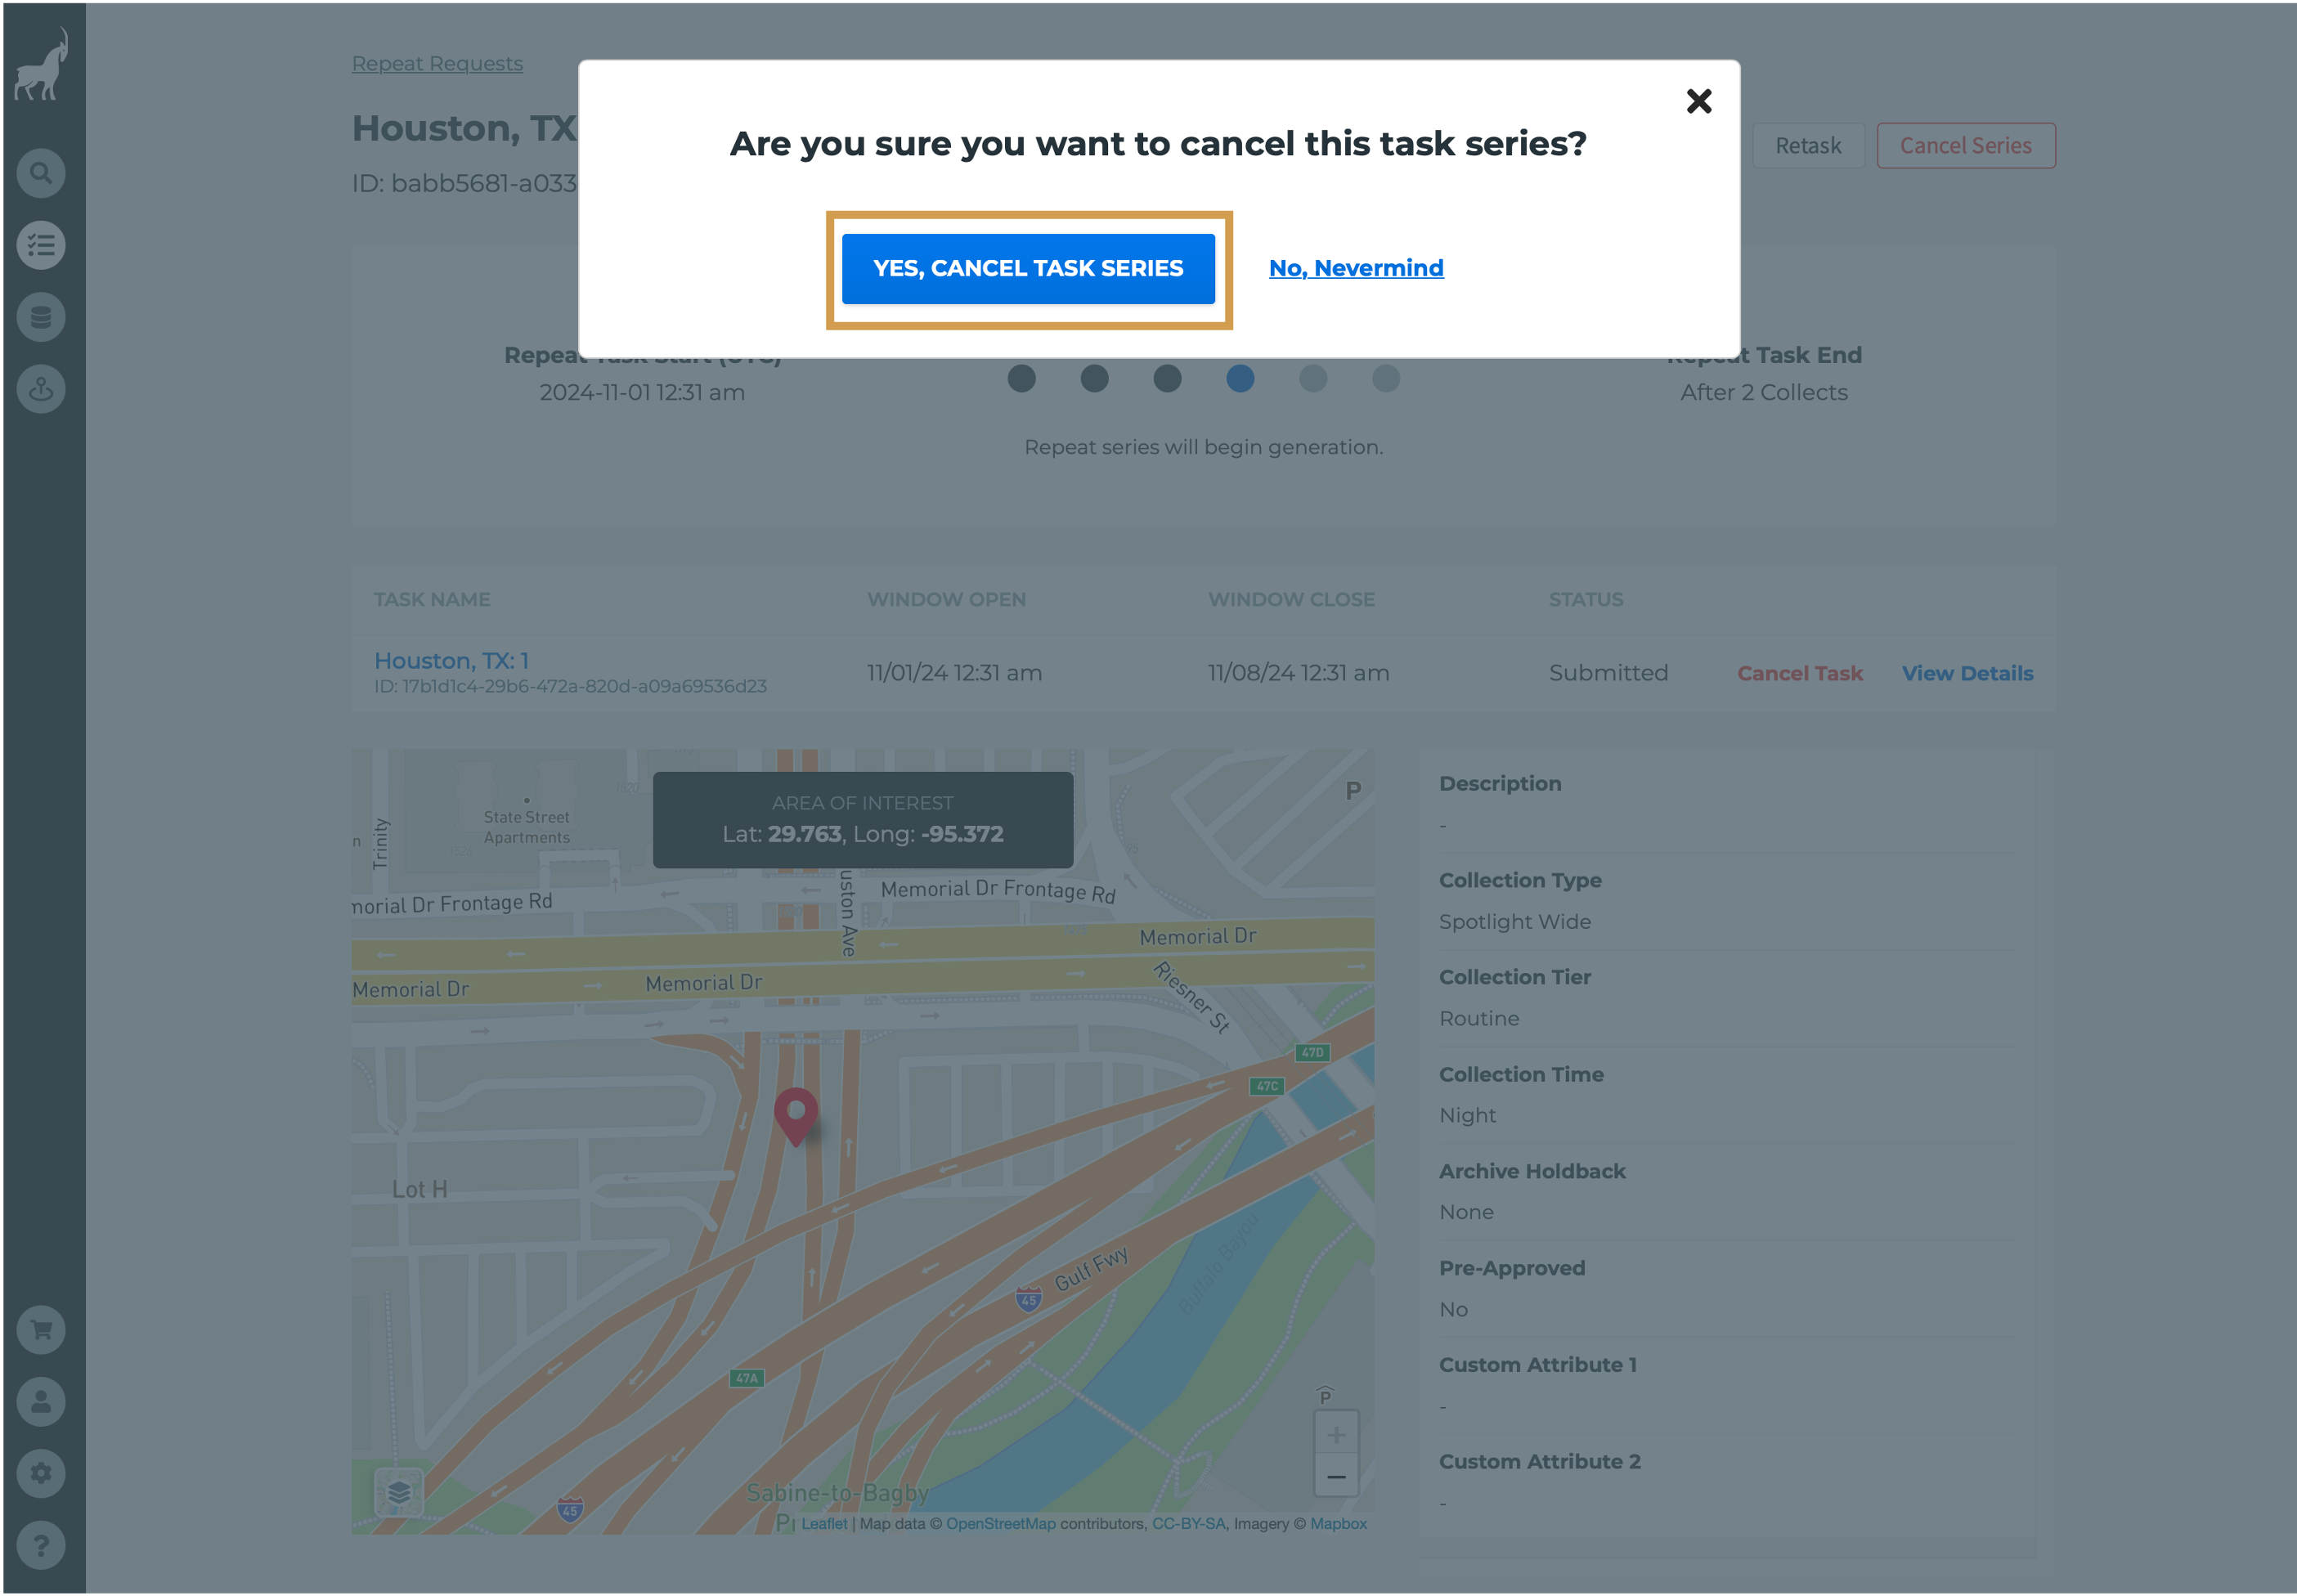The image size is (2297, 1596).
Task: Open the Mapbox attribution link
Action: coord(1338,1524)
